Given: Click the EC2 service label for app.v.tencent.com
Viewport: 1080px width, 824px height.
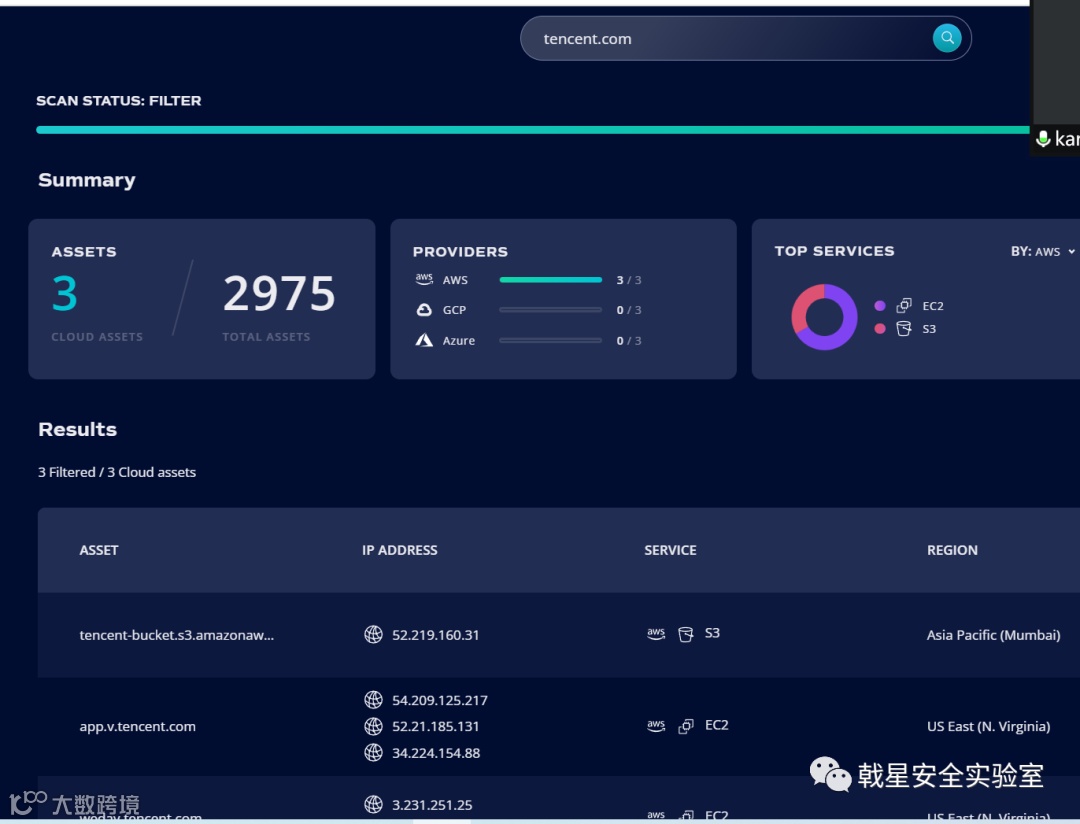Looking at the screenshot, I should pos(716,725).
